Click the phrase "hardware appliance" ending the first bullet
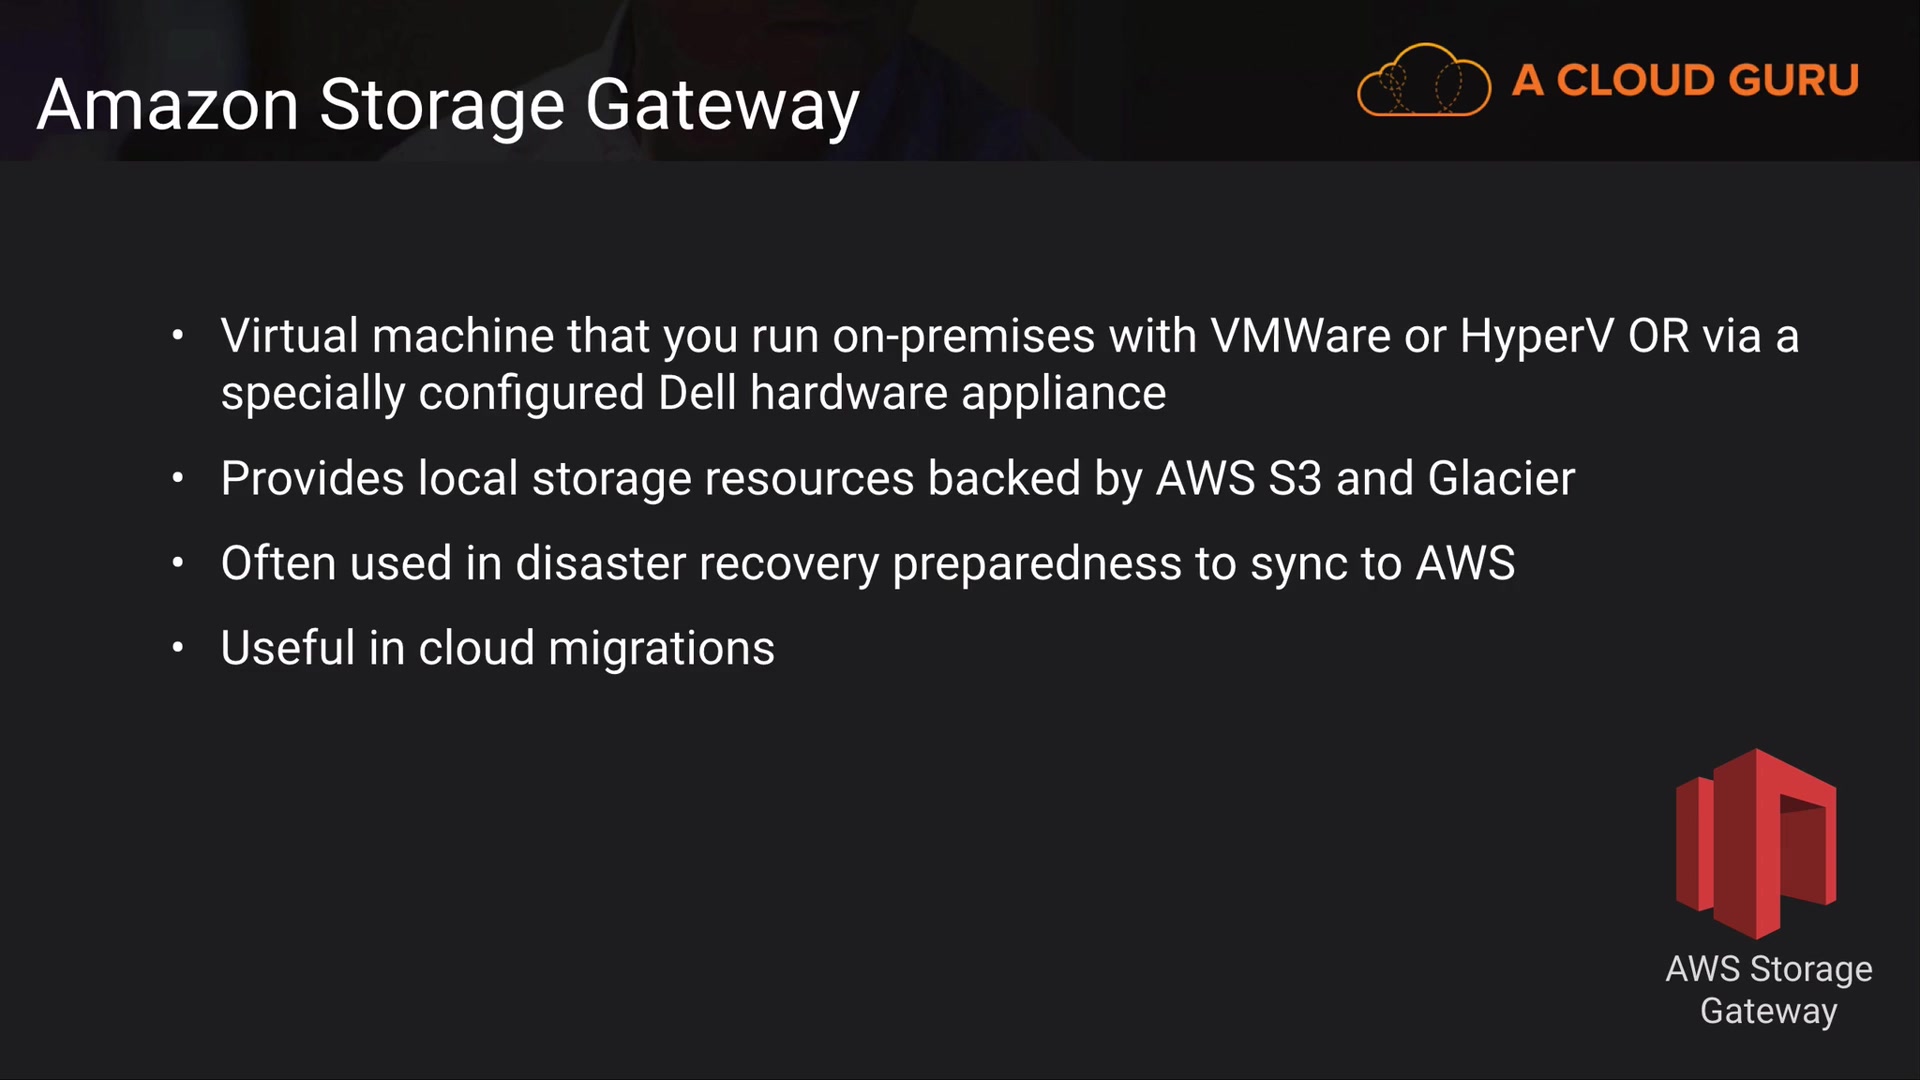Viewport: 1920px width, 1080px height. [x=958, y=393]
